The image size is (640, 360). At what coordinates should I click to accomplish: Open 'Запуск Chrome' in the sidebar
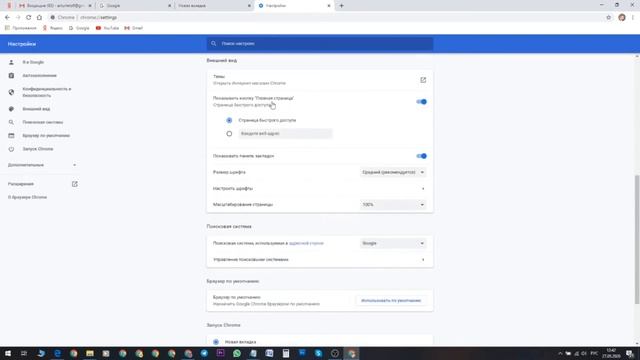(x=38, y=149)
